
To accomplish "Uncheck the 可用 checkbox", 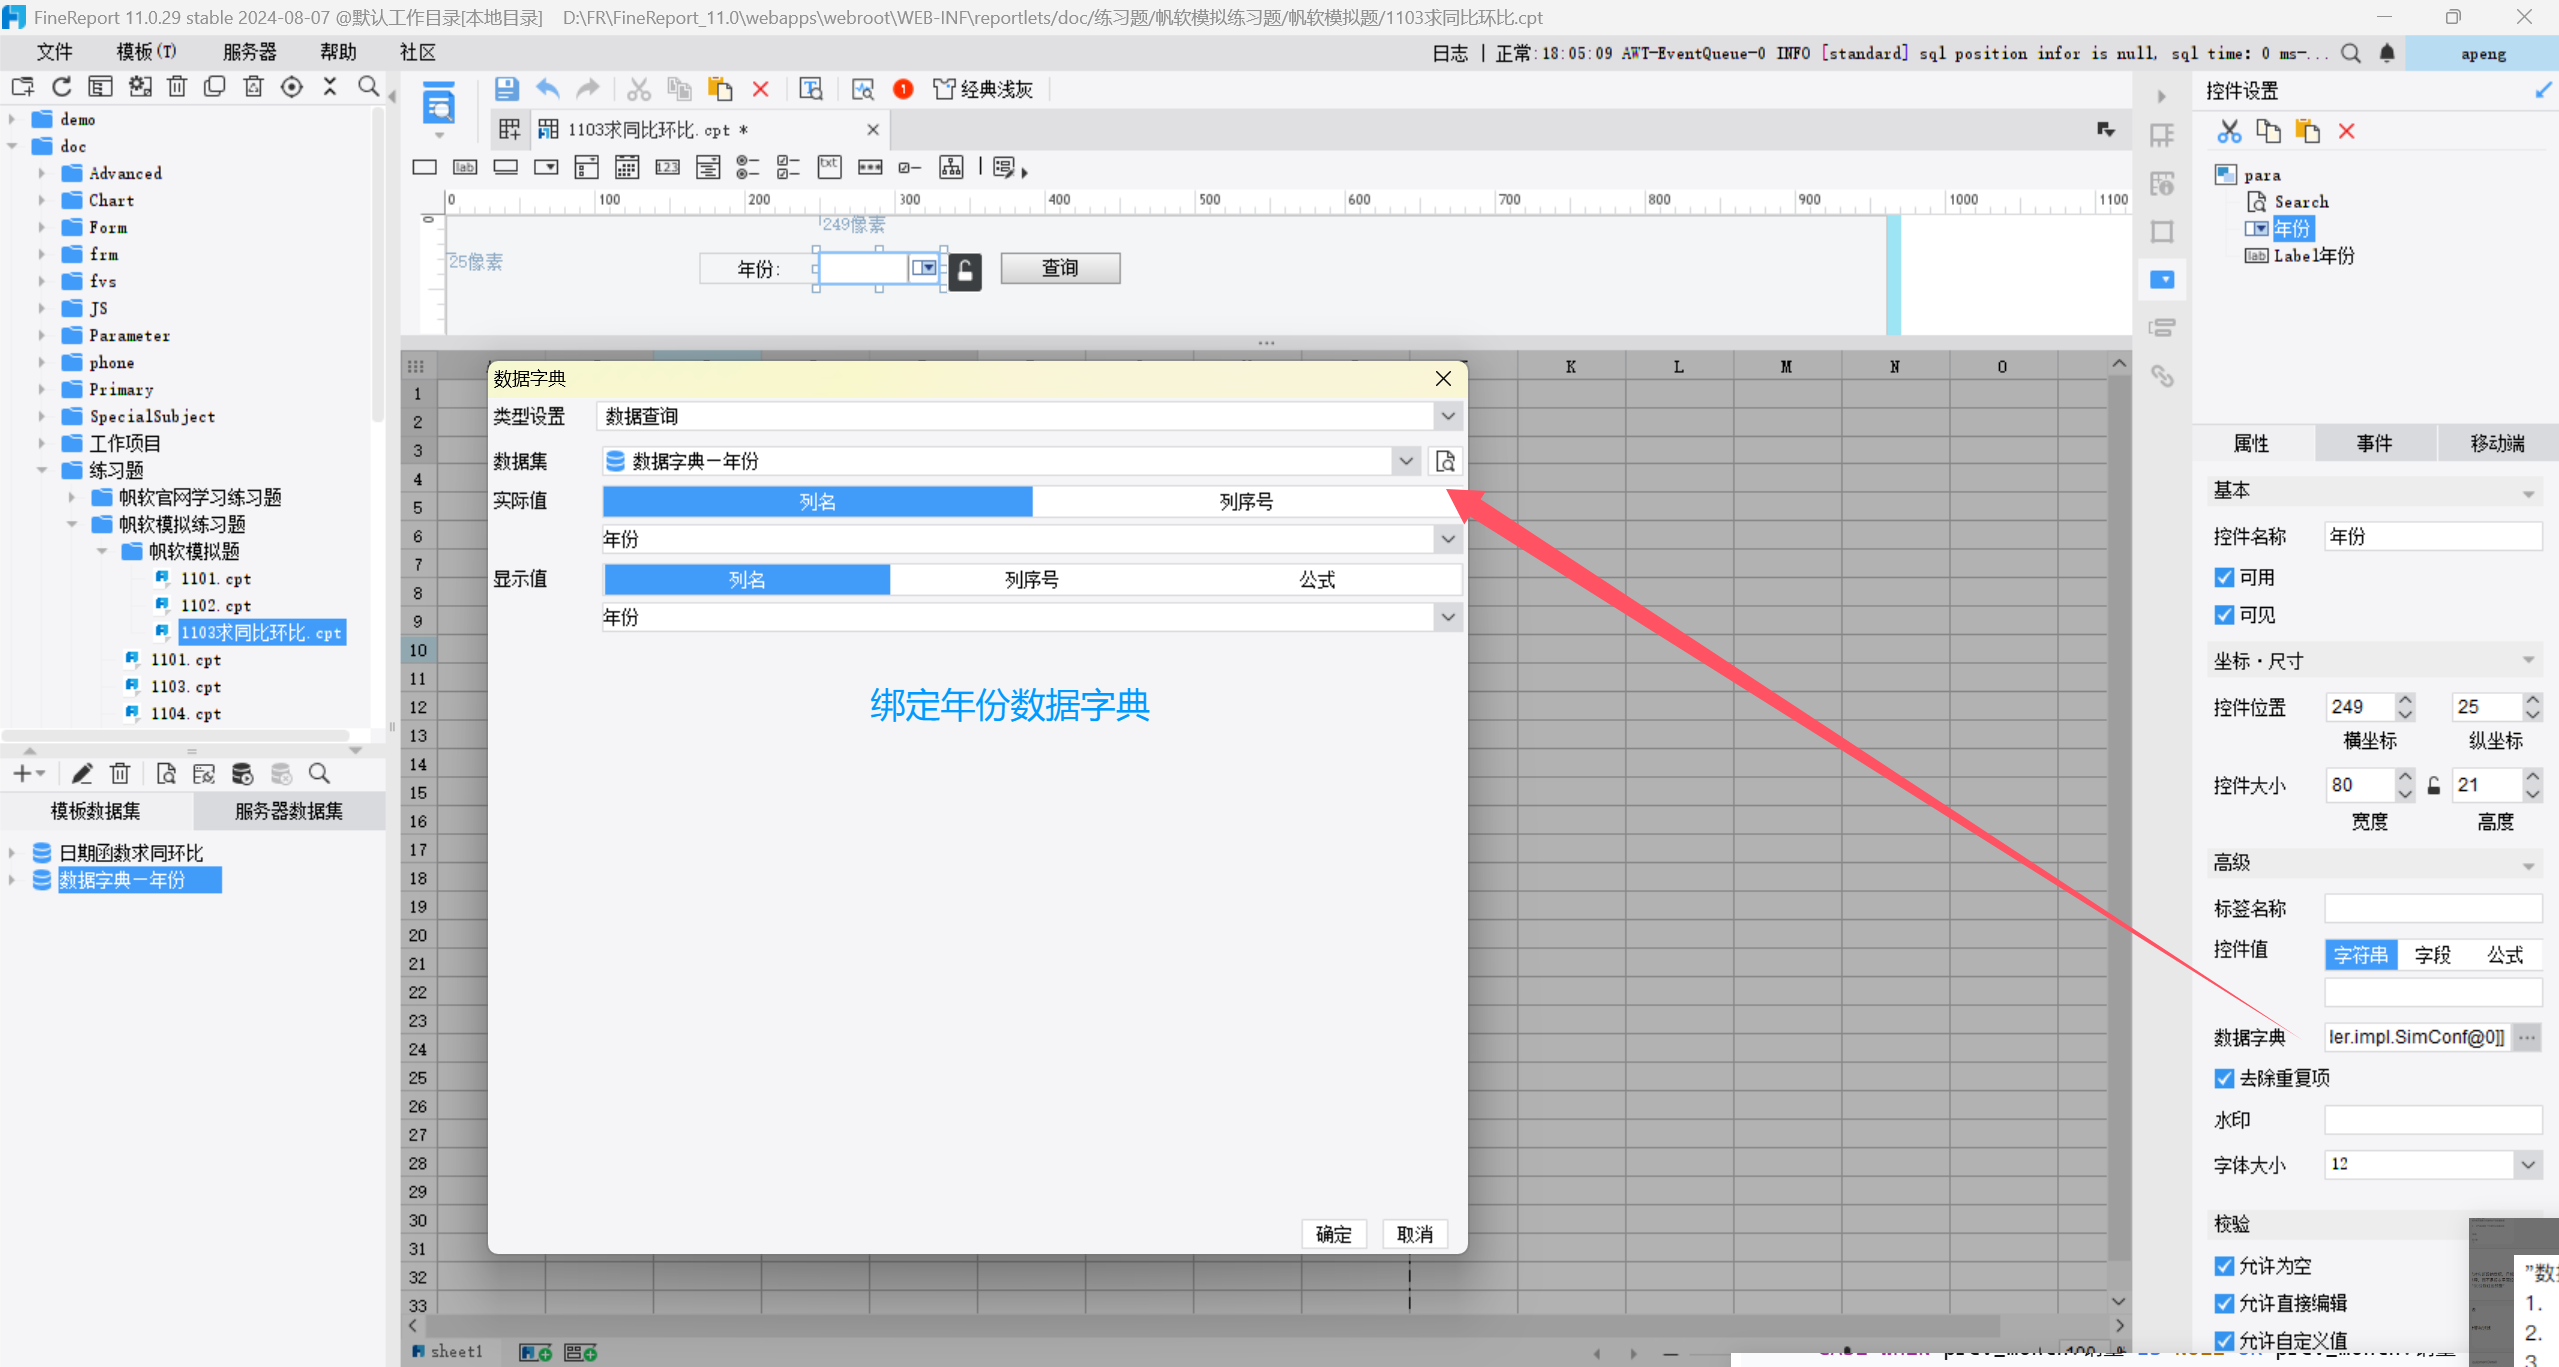I will [x=2224, y=577].
